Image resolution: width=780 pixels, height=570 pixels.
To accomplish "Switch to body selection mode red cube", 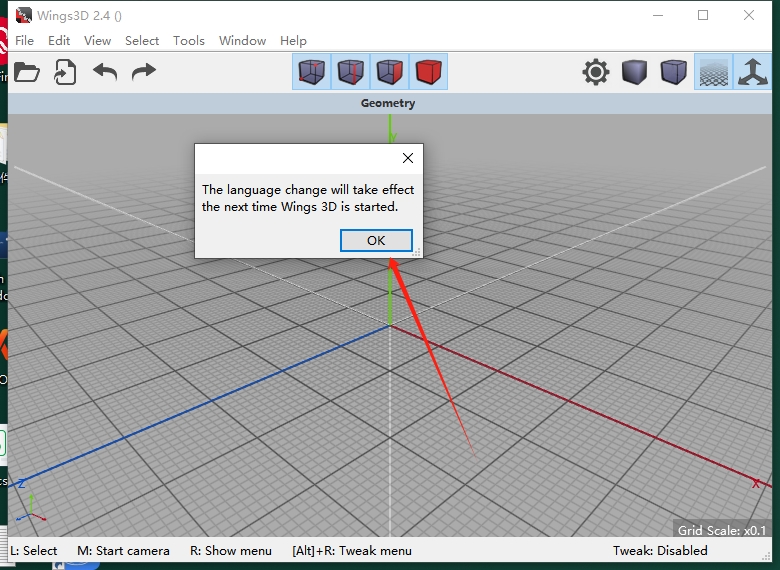I will [x=428, y=72].
